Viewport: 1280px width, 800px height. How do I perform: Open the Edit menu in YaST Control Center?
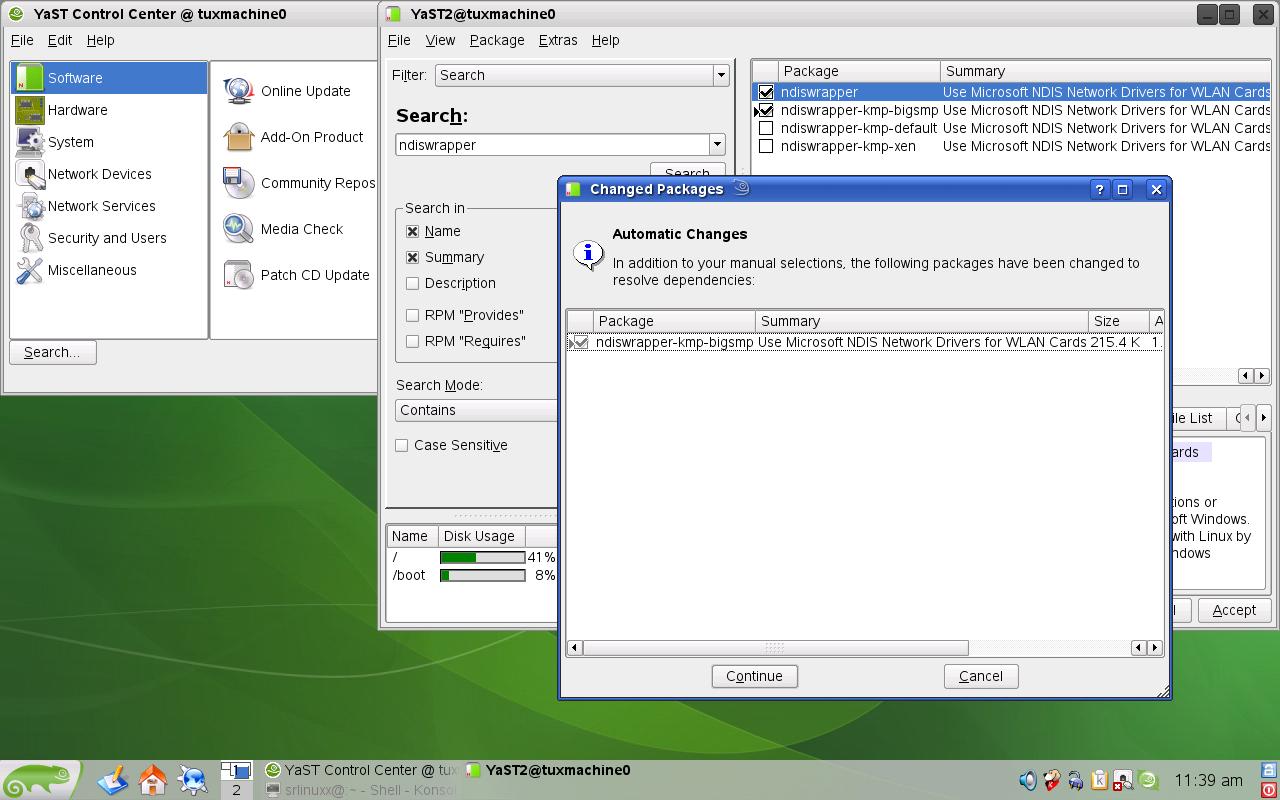coord(60,40)
